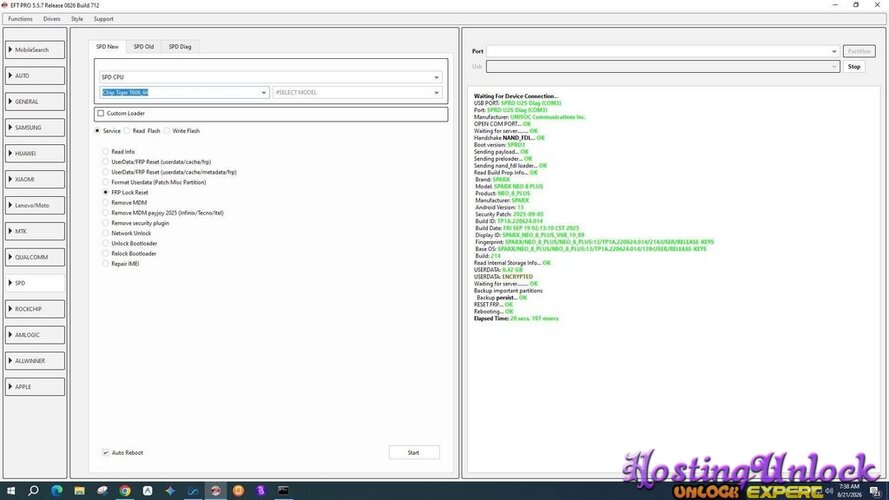Select the FRP Lock Reset option
The height and width of the screenshot is (500, 889).
(x=105, y=192)
